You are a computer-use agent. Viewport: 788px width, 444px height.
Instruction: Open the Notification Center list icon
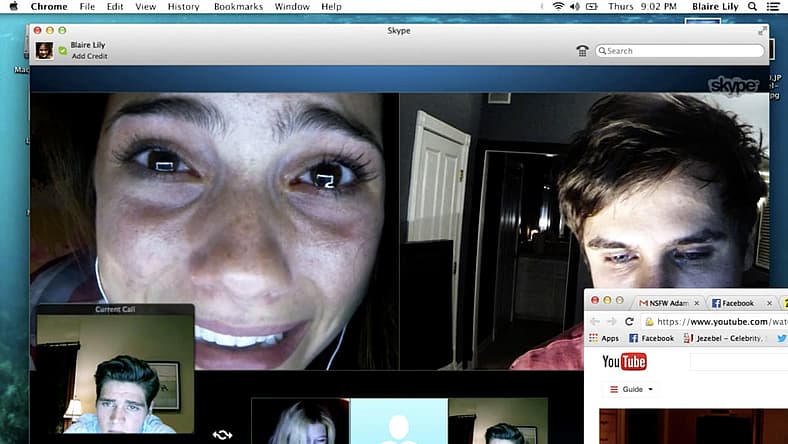tap(773, 7)
